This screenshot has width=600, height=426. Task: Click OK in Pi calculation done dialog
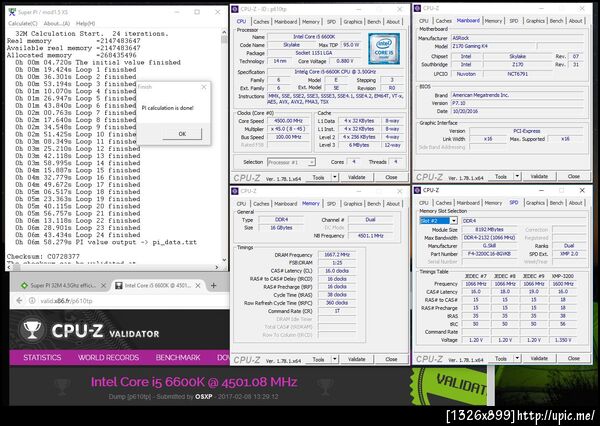pos(182,134)
